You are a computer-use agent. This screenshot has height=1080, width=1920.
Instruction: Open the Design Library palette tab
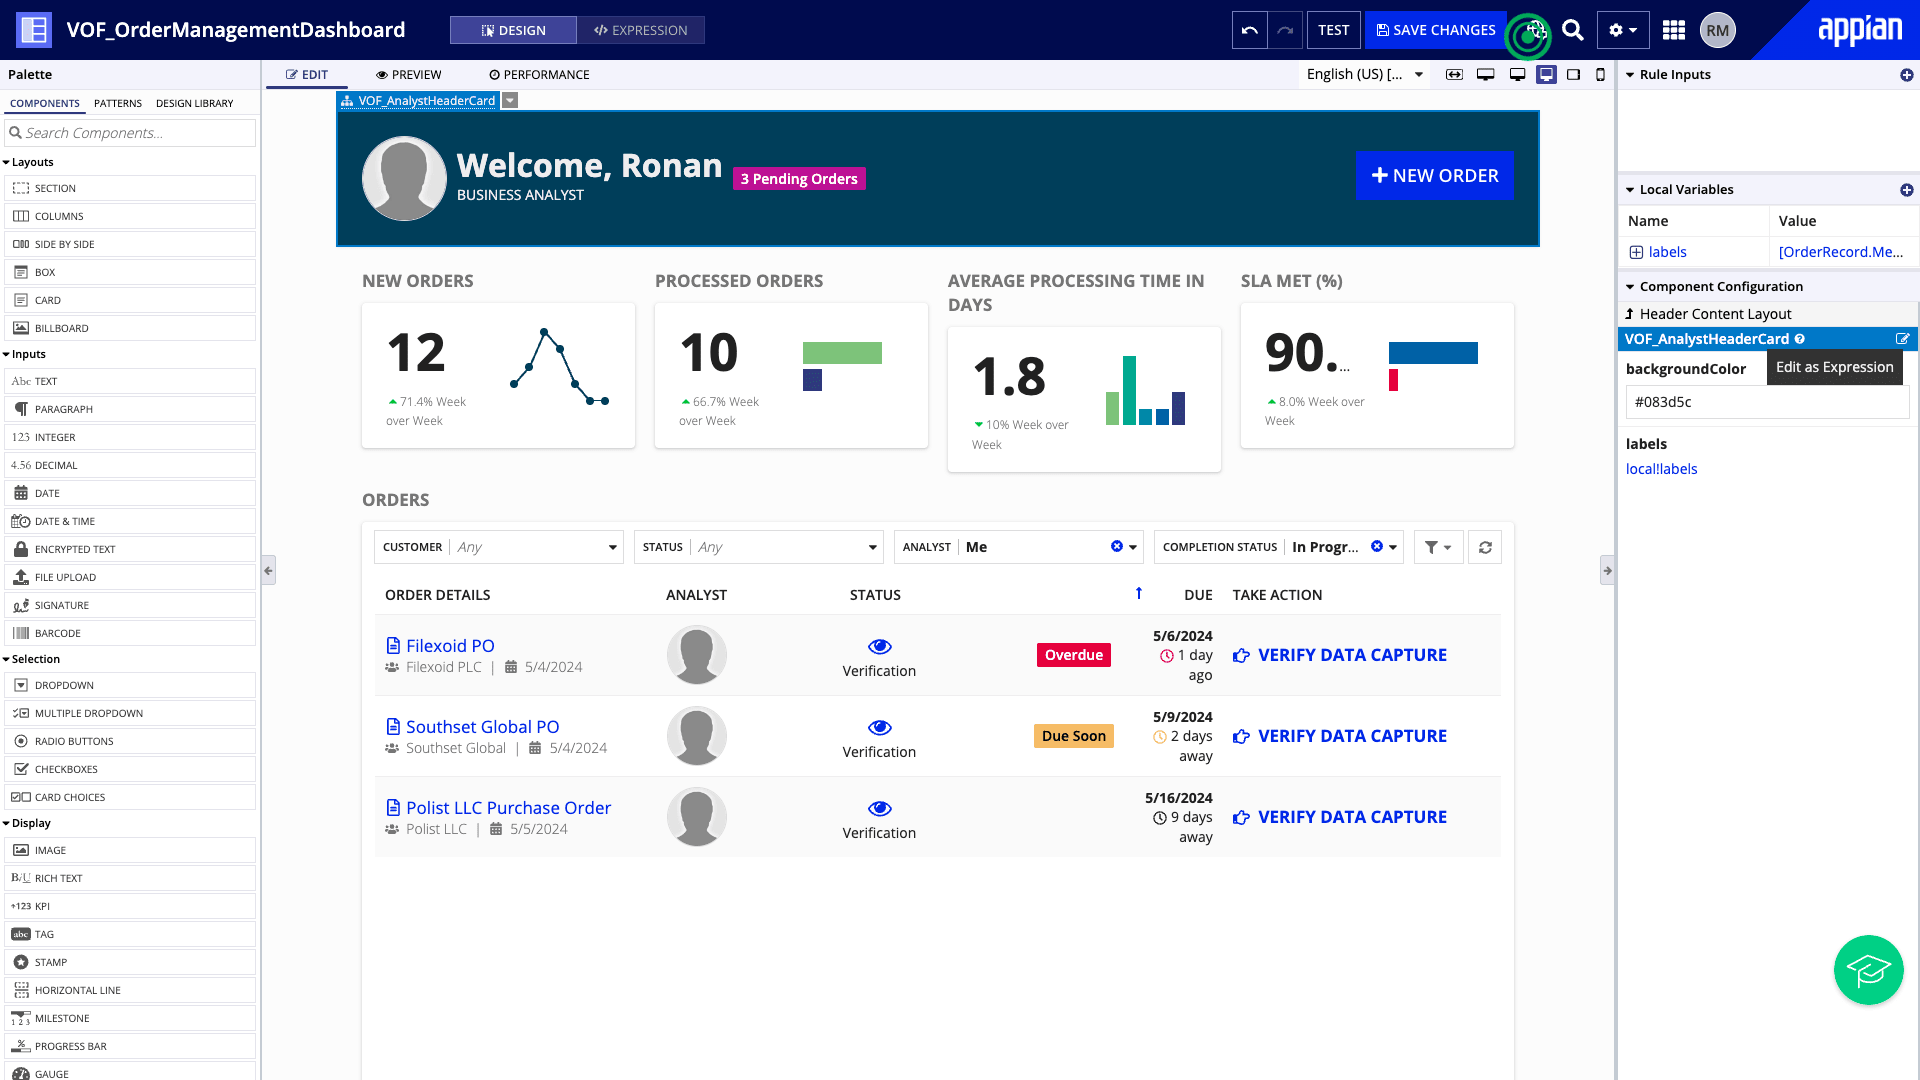pyautogui.click(x=194, y=103)
